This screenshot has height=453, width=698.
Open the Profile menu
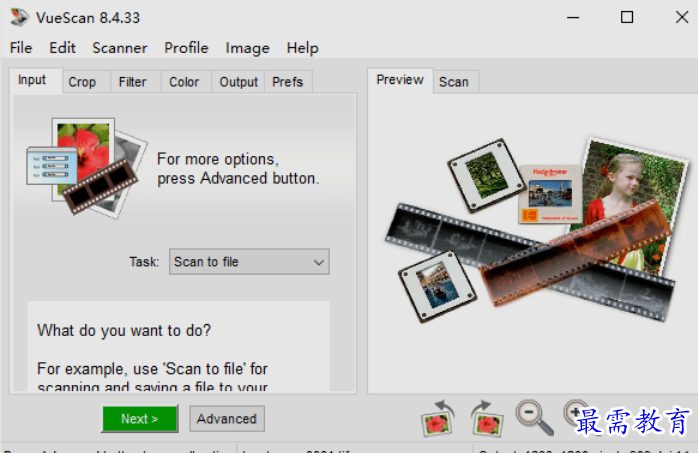pyautogui.click(x=186, y=48)
